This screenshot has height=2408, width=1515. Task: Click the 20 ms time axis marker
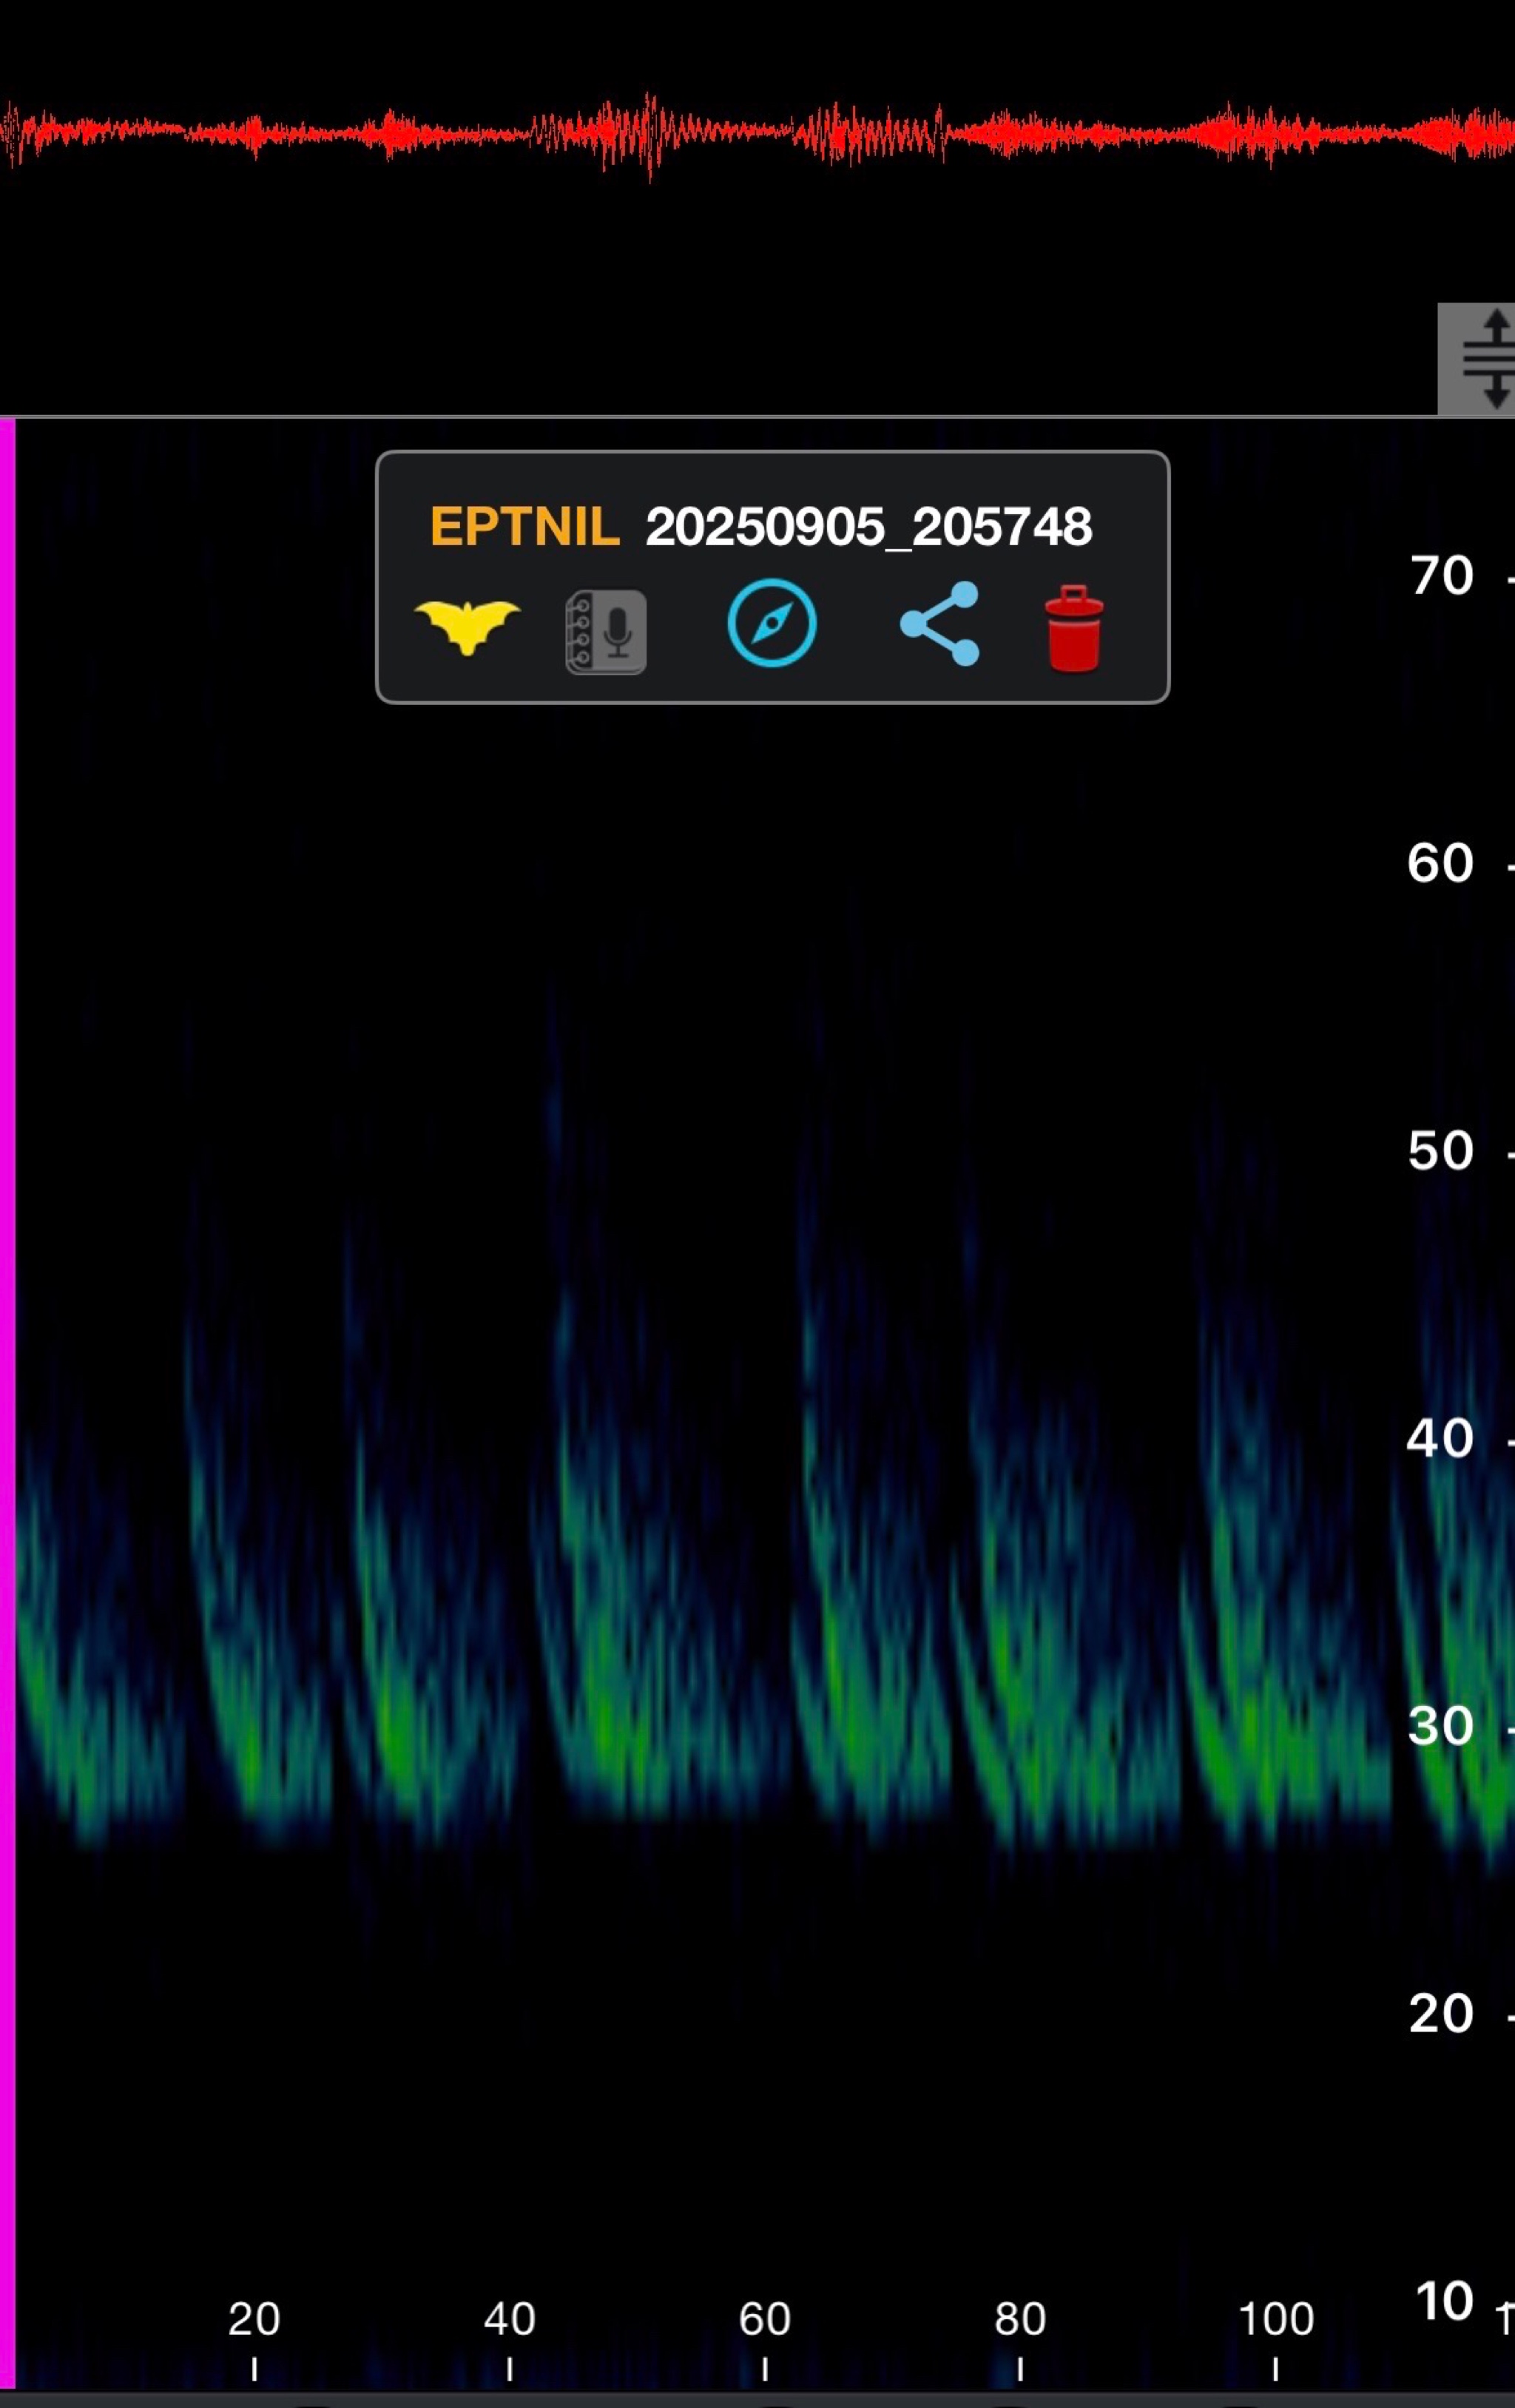click(254, 2319)
